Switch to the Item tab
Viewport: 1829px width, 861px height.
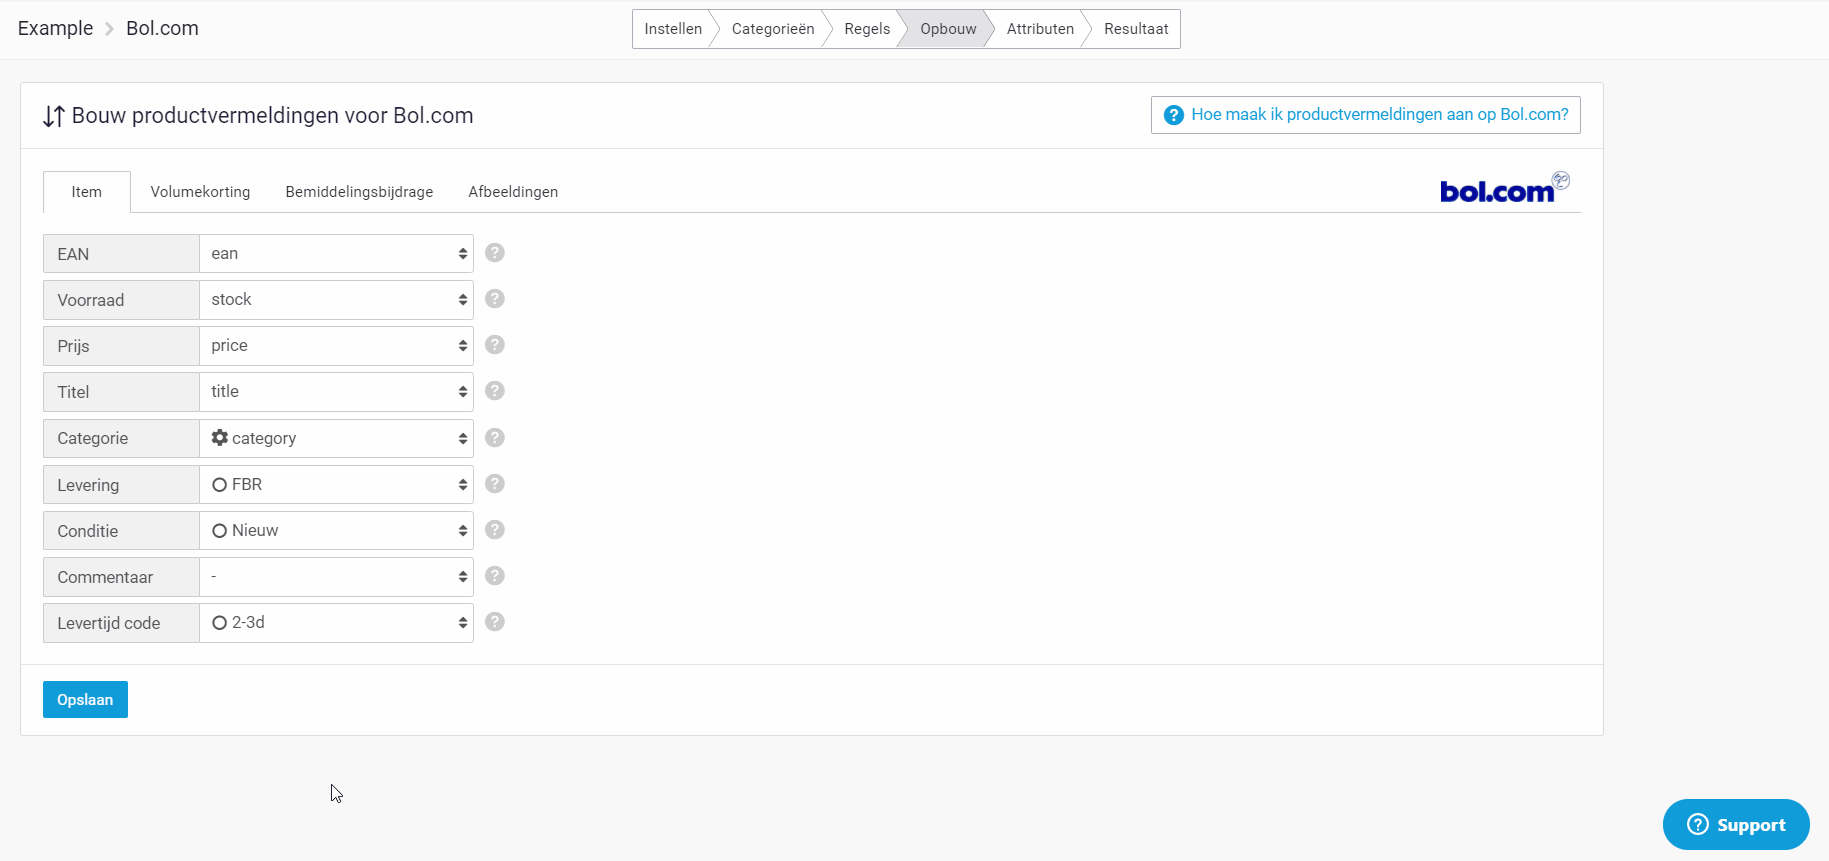coord(87,192)
